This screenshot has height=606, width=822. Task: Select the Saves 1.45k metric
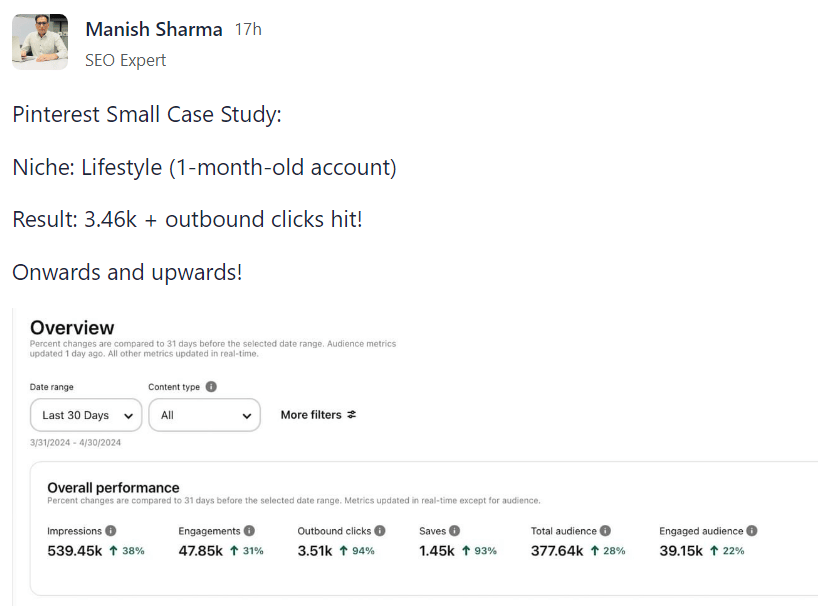click(438, 551)
